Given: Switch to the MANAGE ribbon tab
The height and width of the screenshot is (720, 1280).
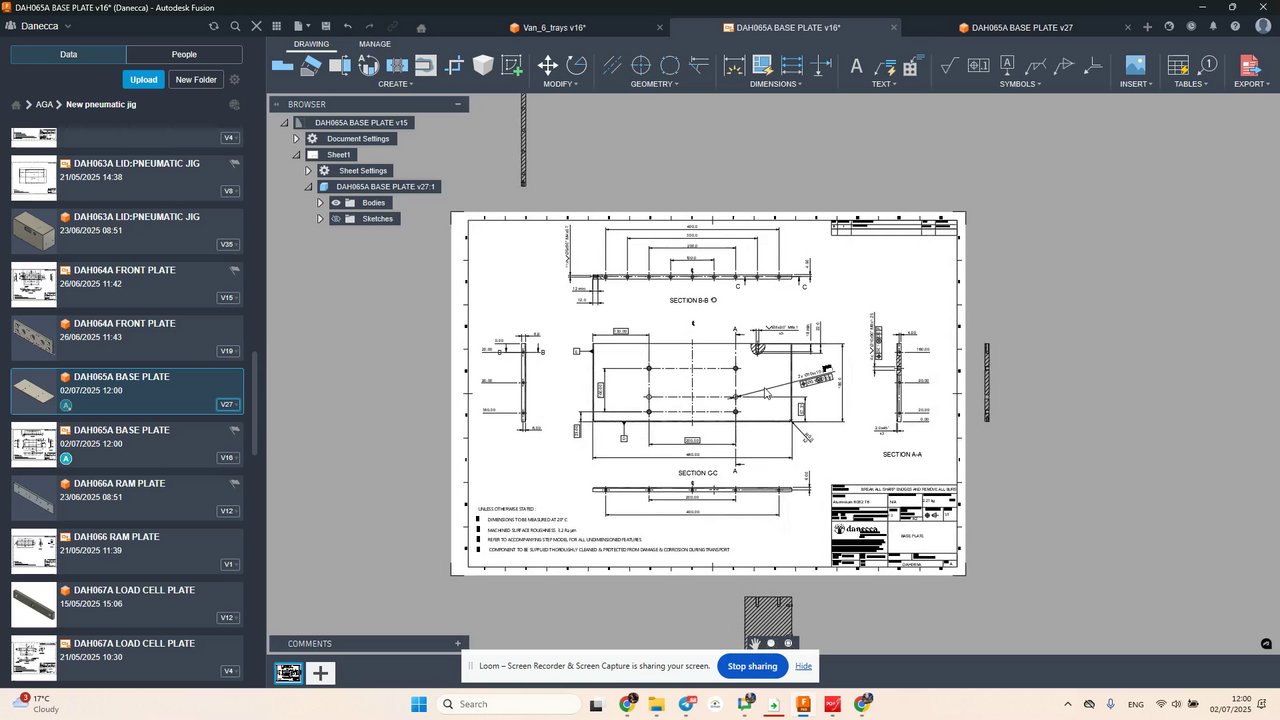Looking at the screenshot, I should 375,44.
